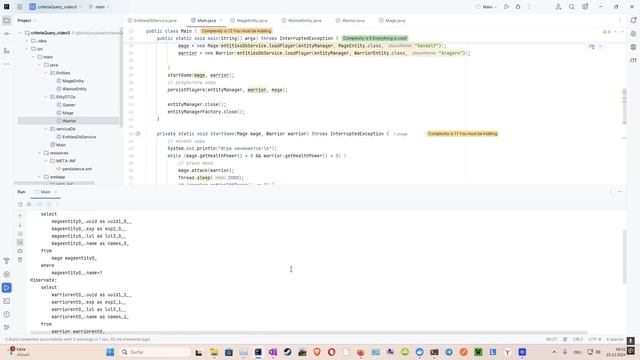
Task: Click the Run console vertical scrollbar
Action: click(x=624, y=256)
